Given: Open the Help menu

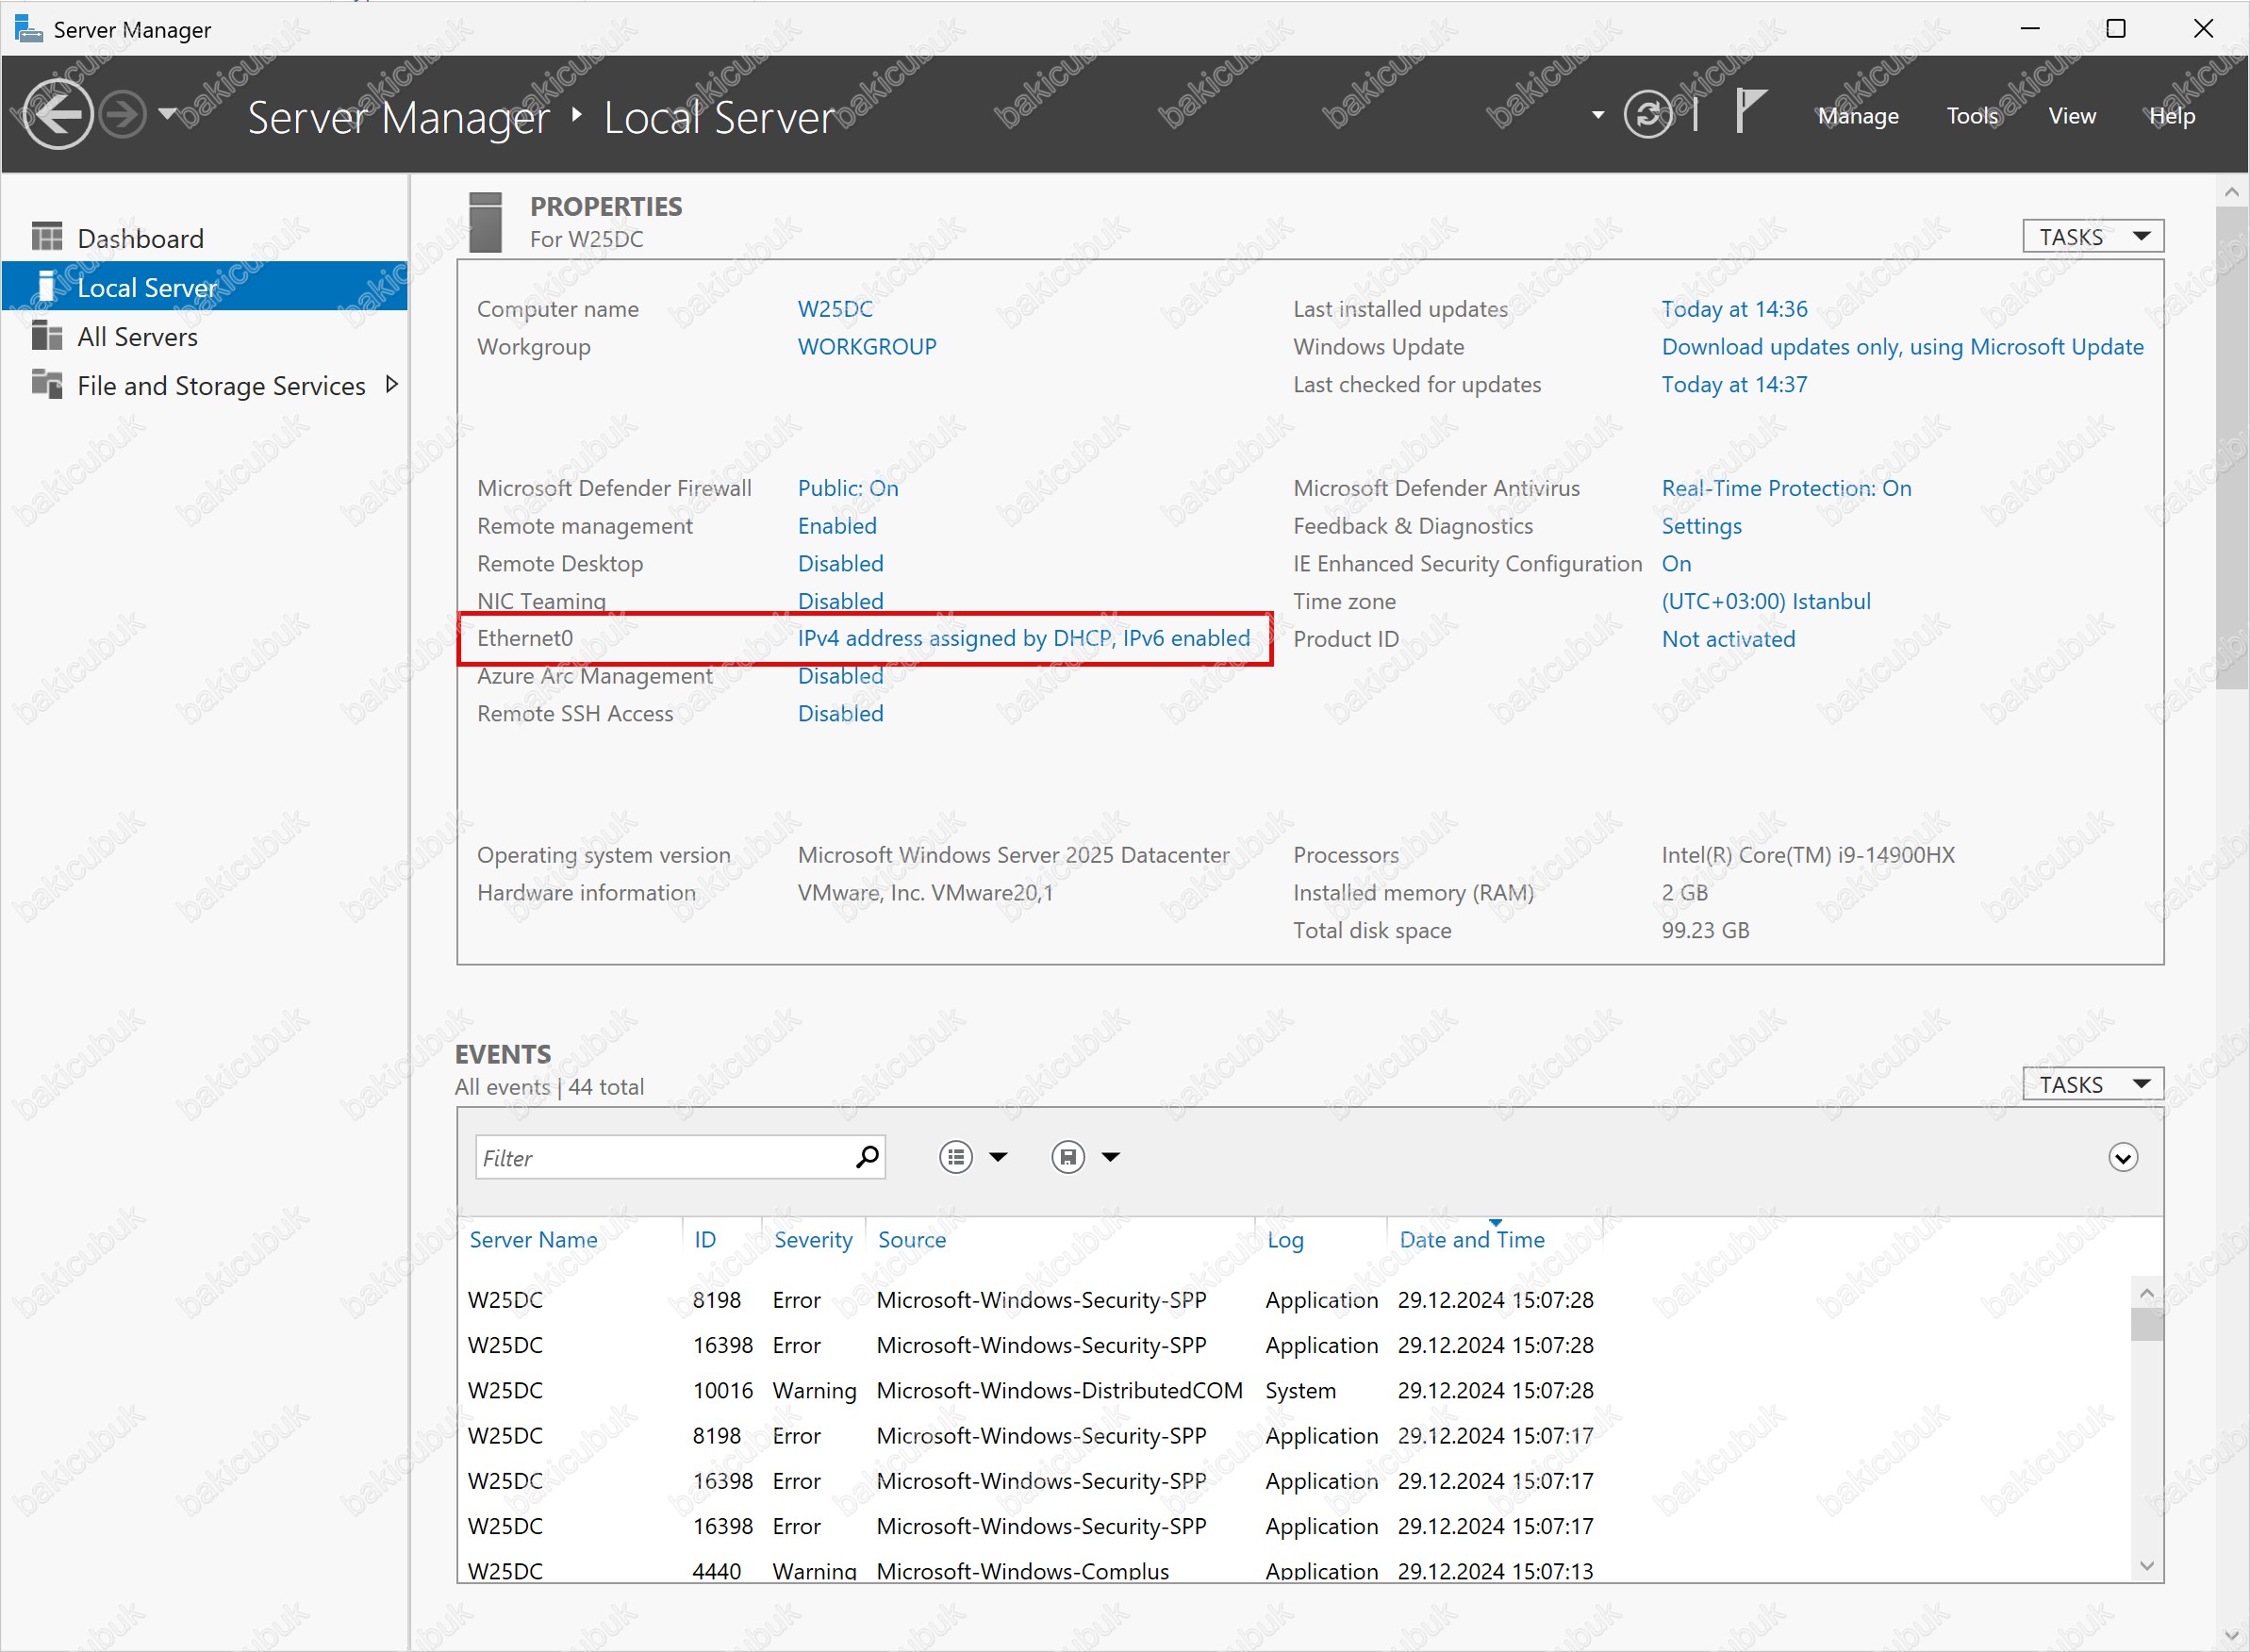Looking at the screenshot, I should [x=2172, y=116].
